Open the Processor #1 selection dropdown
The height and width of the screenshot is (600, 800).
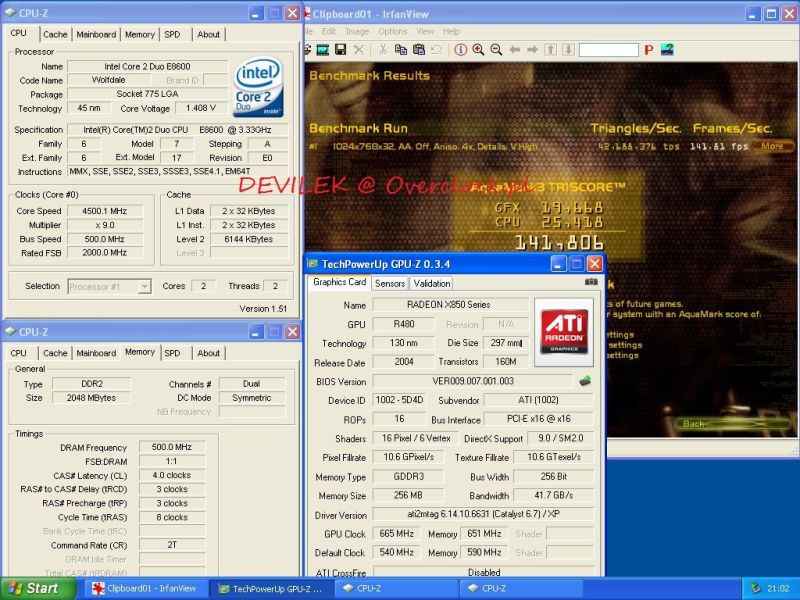tap(109, 286)
